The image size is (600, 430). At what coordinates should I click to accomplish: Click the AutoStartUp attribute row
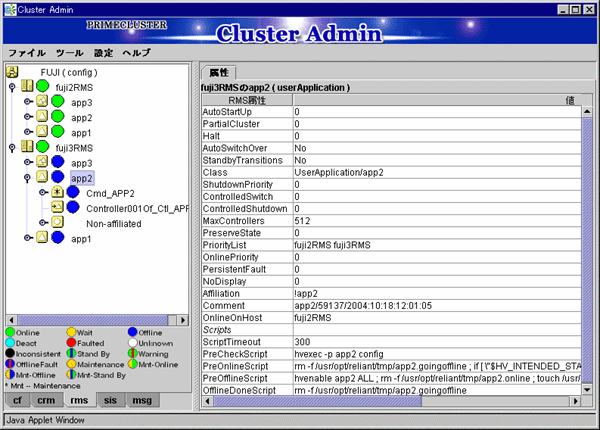point(391,112)
